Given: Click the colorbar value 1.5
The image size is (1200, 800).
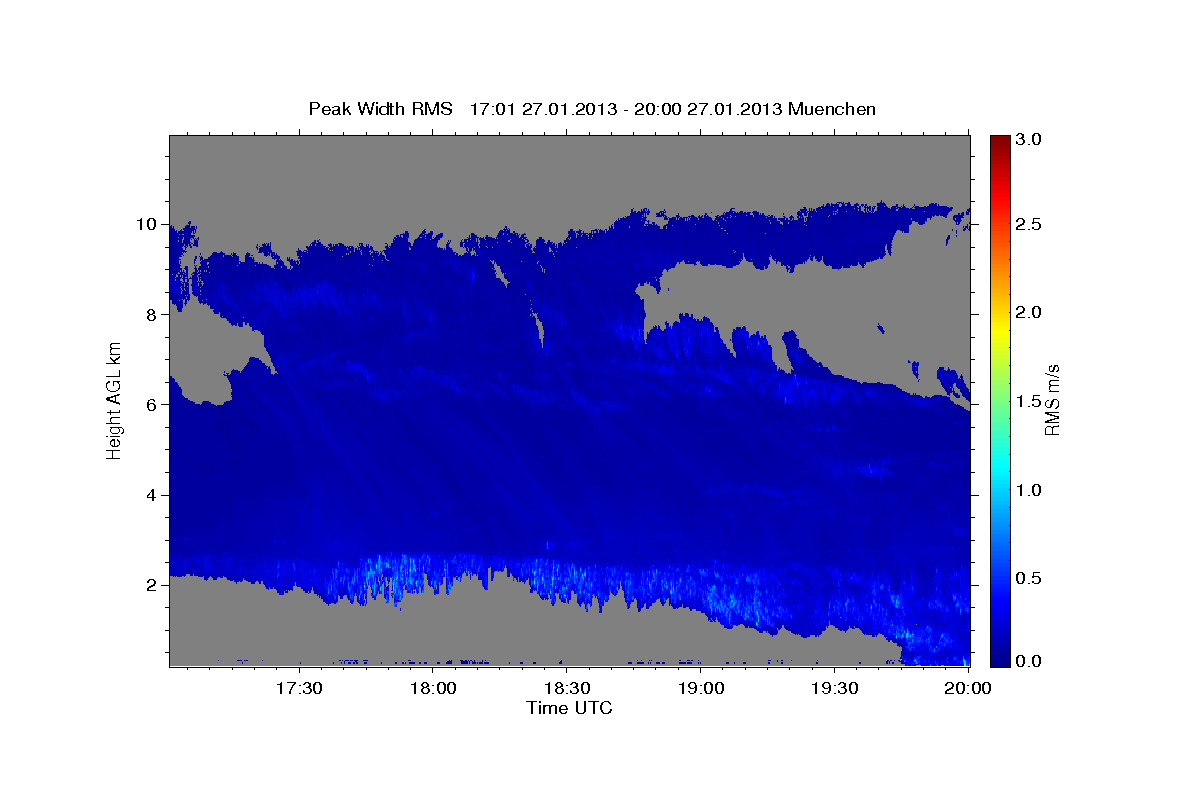Looking at the screenshot, I should click(1030, 401).
